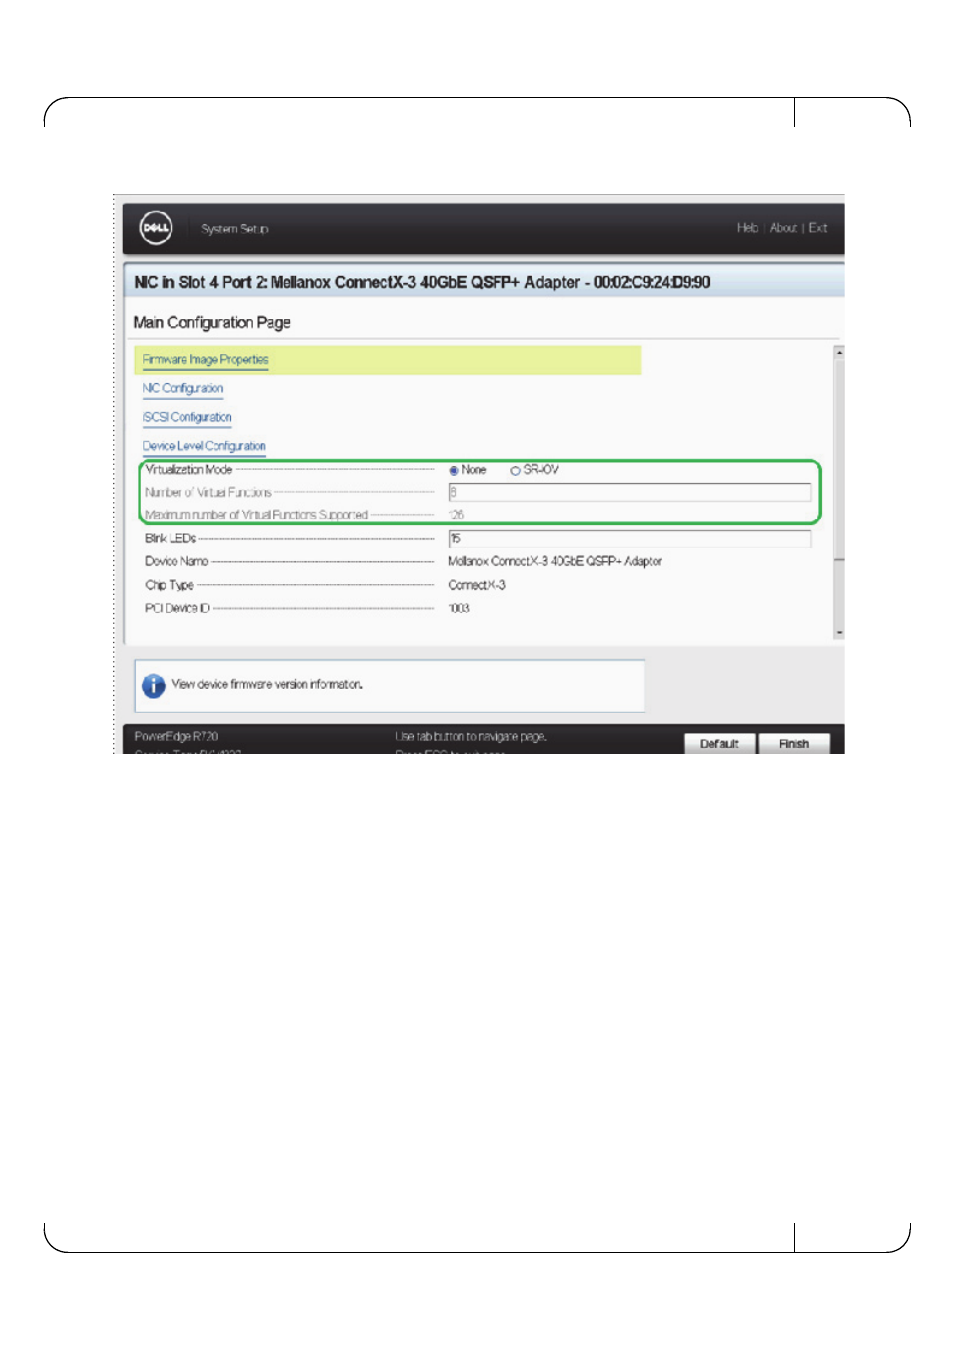This screenshot has width=954, height=1350.
Task: Click the Blink LEDs input field
Action: [630, 539]
